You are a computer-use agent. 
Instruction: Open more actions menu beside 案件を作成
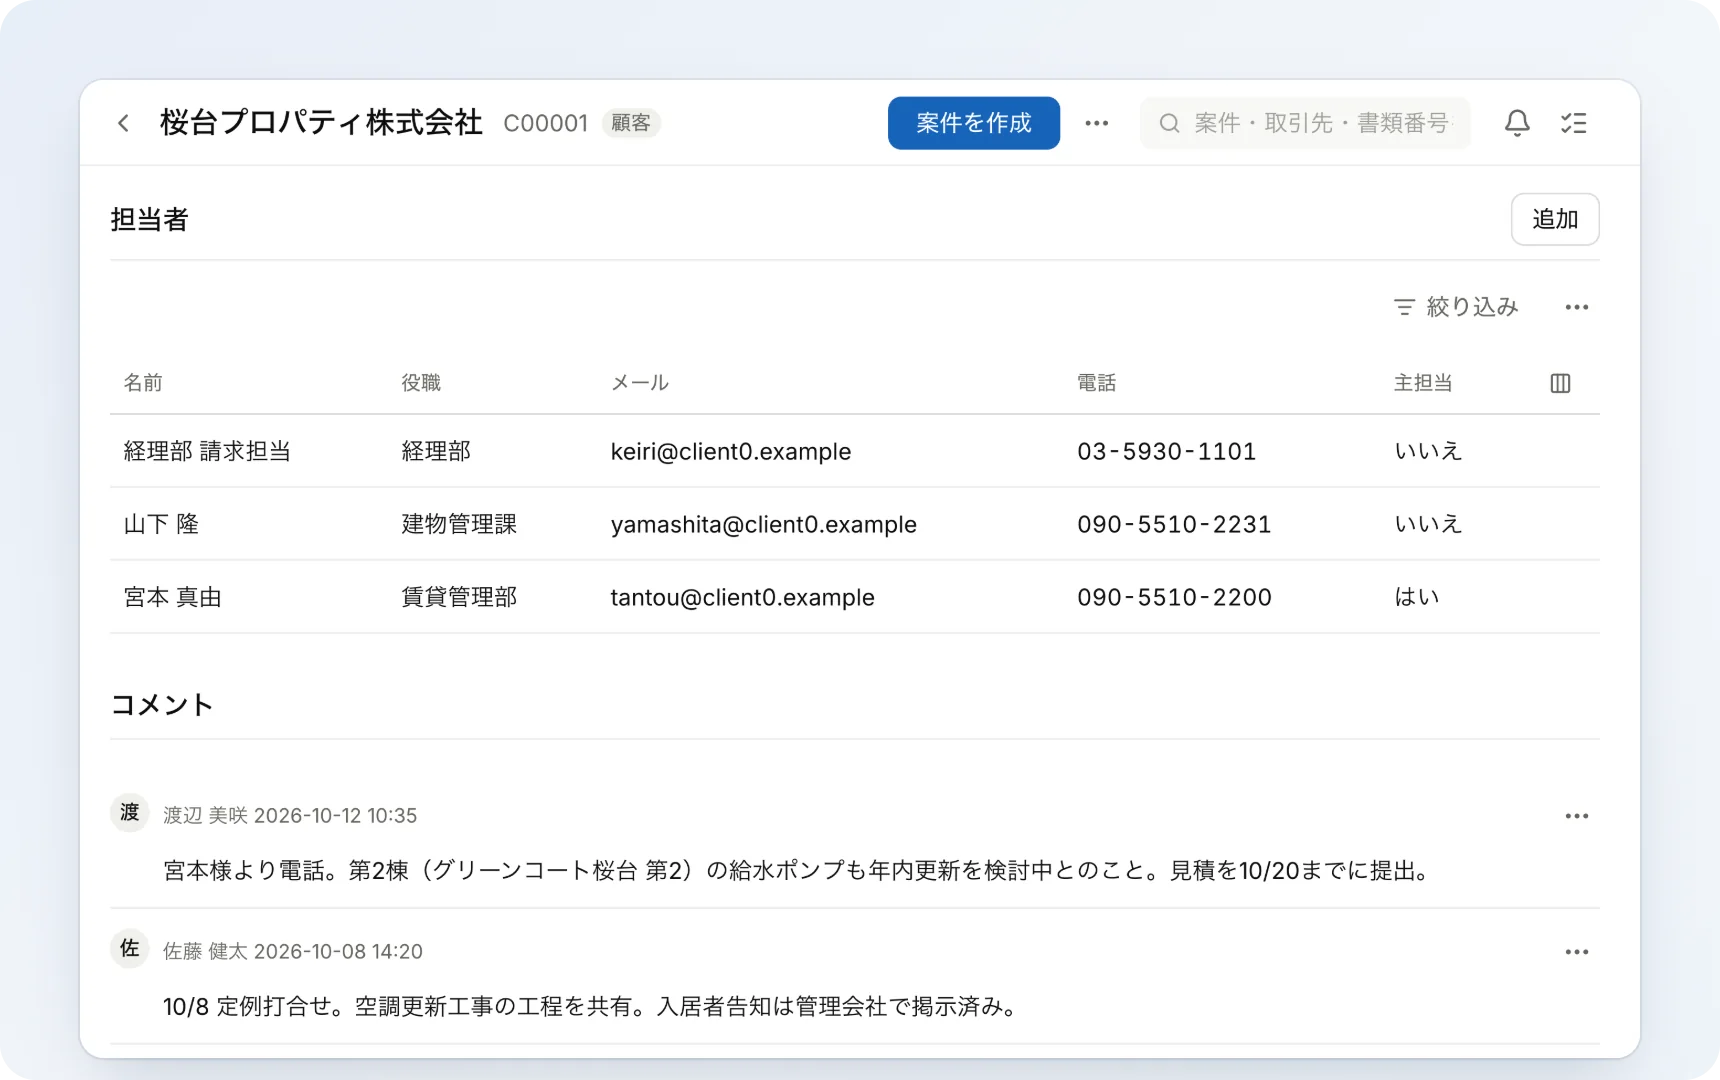[1097, 123]
